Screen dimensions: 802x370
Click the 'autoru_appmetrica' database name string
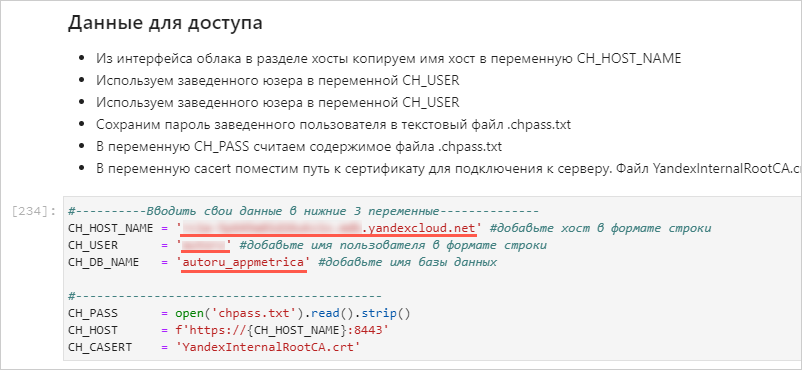tap(243, 263)
